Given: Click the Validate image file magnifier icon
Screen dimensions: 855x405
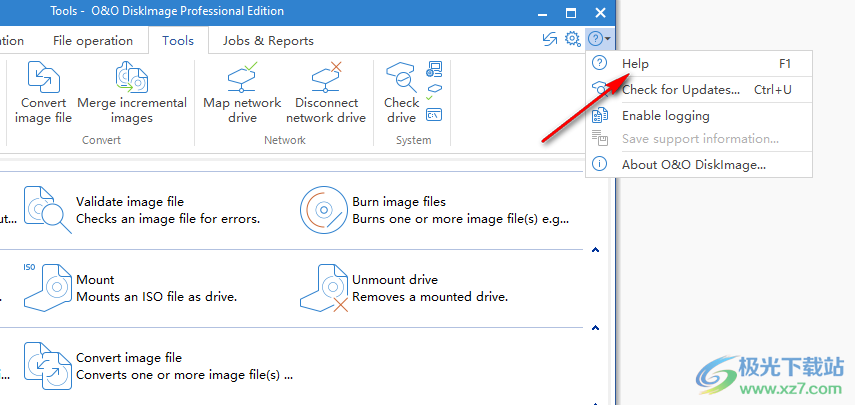Looking at the screenshot, I should tap(47, 210).
